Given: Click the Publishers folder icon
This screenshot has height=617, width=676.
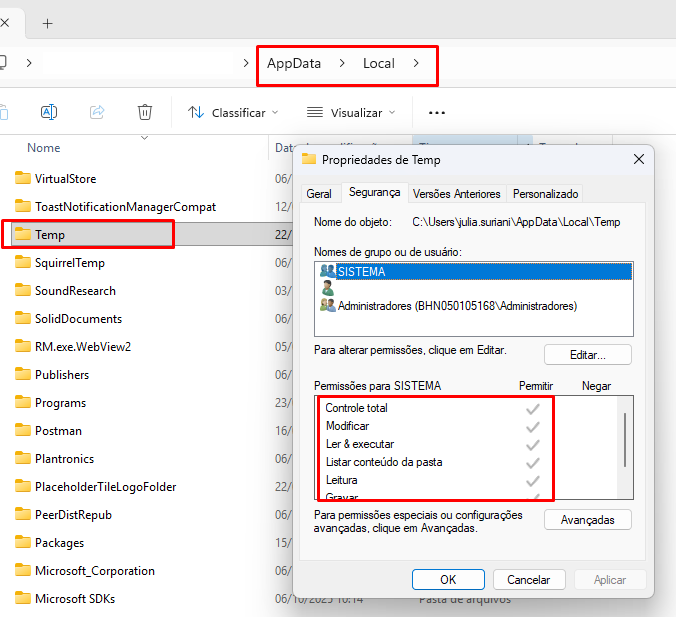Looking at the screenshot, I should 22,374.
